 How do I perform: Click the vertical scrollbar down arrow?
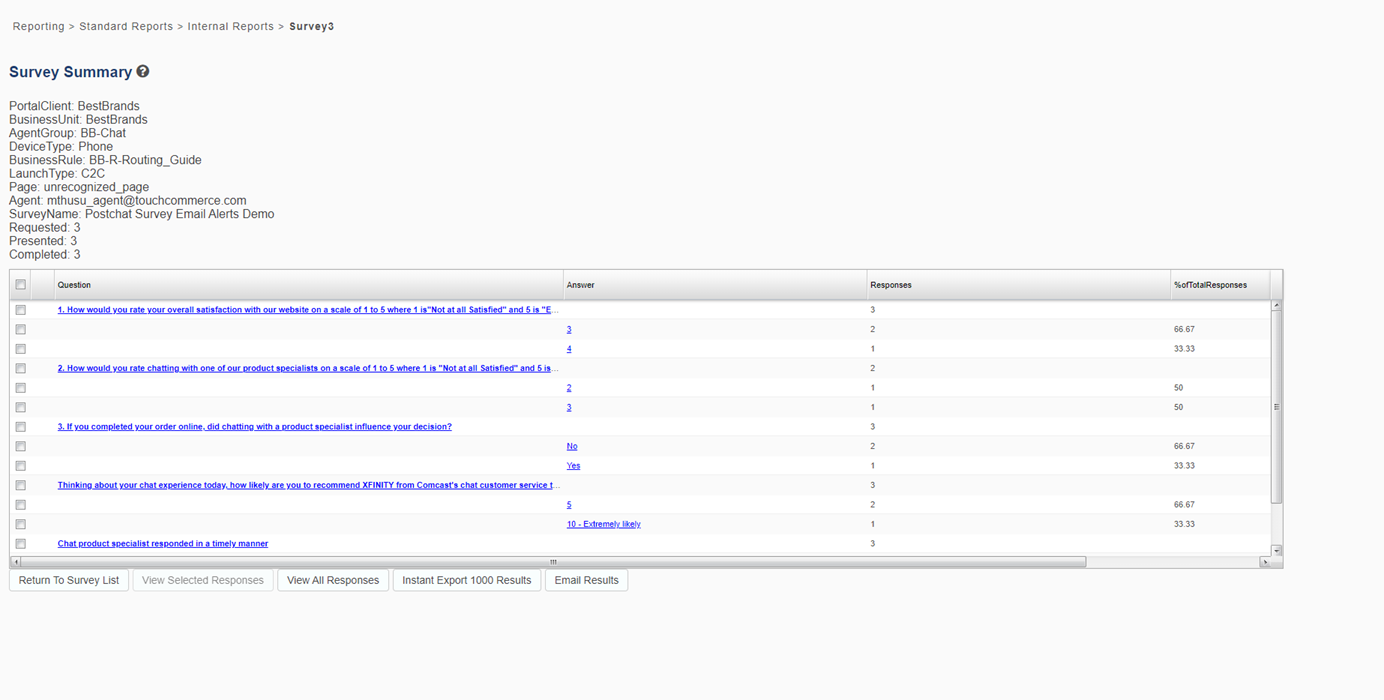(x=1276, y=551)
